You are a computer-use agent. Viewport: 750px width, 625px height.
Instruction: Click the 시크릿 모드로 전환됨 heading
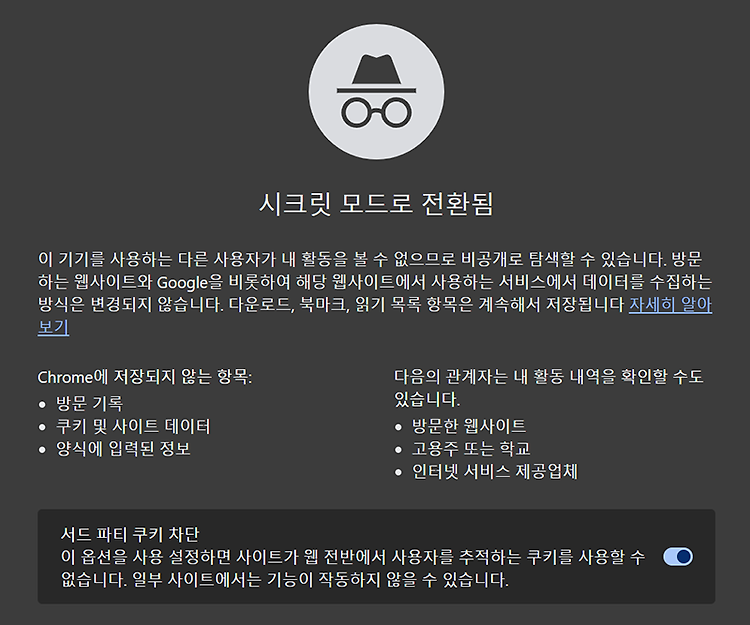click(376, 204)
